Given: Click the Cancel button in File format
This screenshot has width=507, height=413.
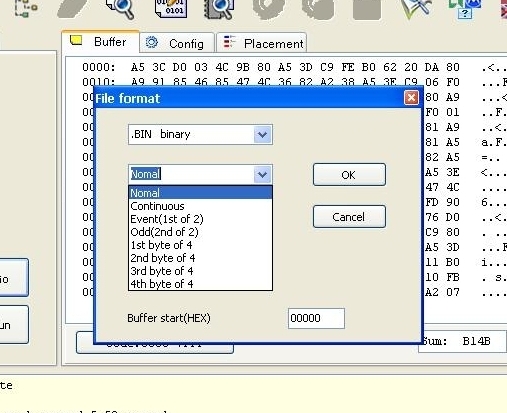Looking at the screenshot, I should [x=349, y=217].
